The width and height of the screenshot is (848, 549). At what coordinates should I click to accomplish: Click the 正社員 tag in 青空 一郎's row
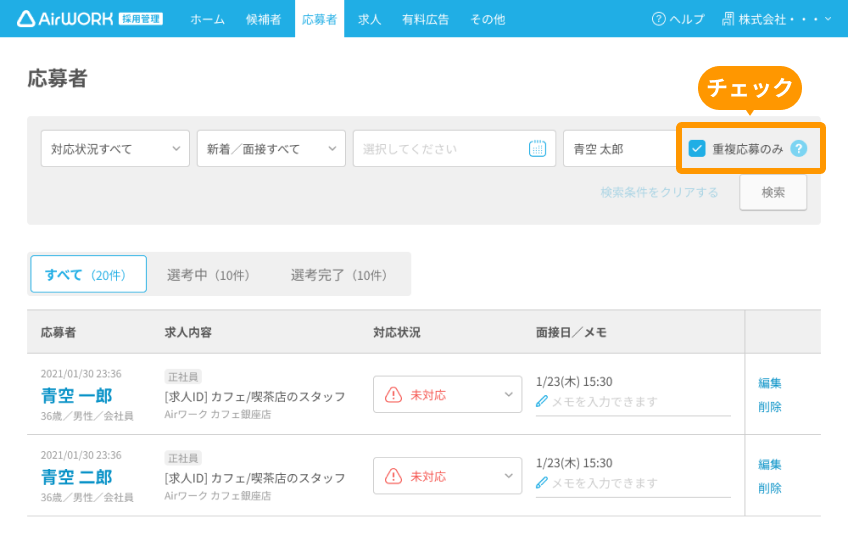[183, 376]
